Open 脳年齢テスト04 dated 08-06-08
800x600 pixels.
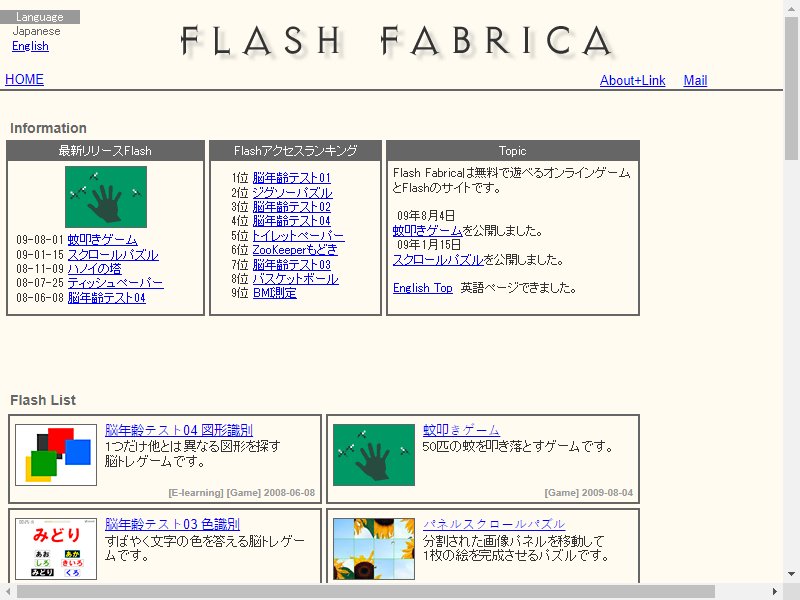(106, 297)
